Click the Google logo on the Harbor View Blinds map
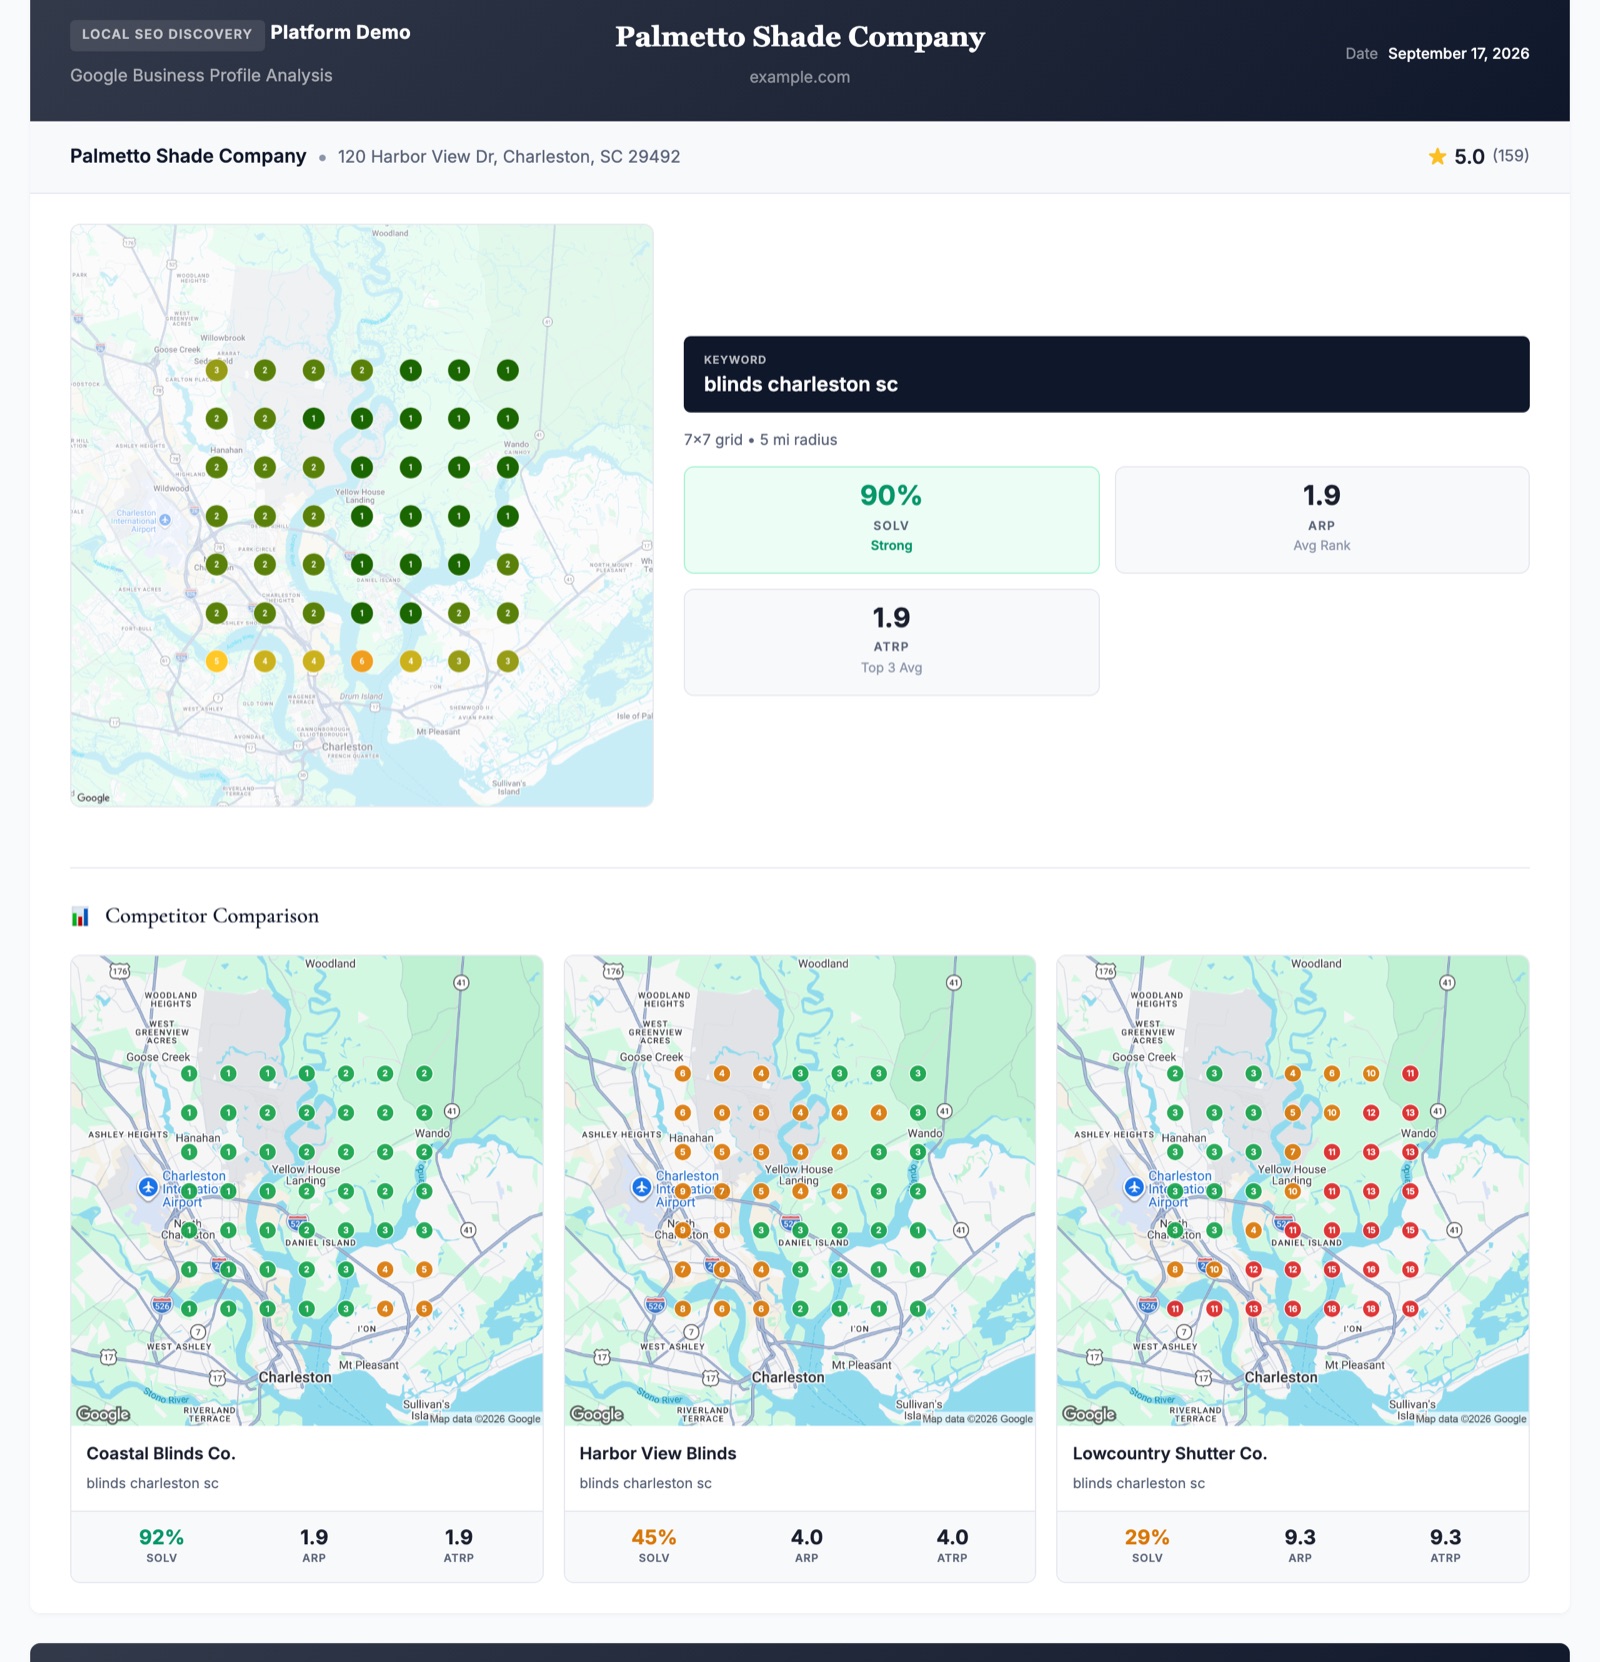1600x1662 pixels. (x=597, y=1414)
